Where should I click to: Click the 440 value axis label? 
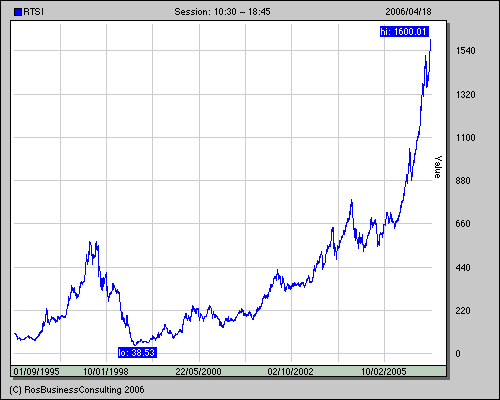[463, 268]
